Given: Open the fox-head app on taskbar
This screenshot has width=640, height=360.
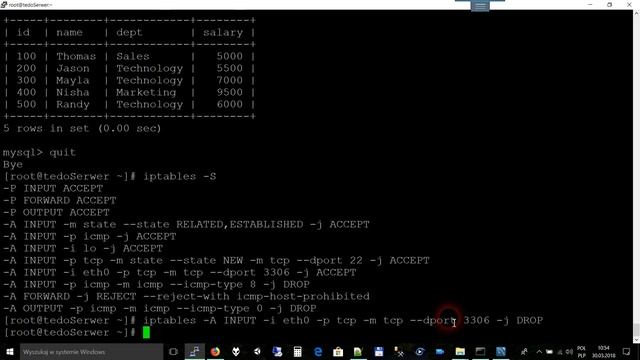Looking at the screenshot, I should click(236, 352).
